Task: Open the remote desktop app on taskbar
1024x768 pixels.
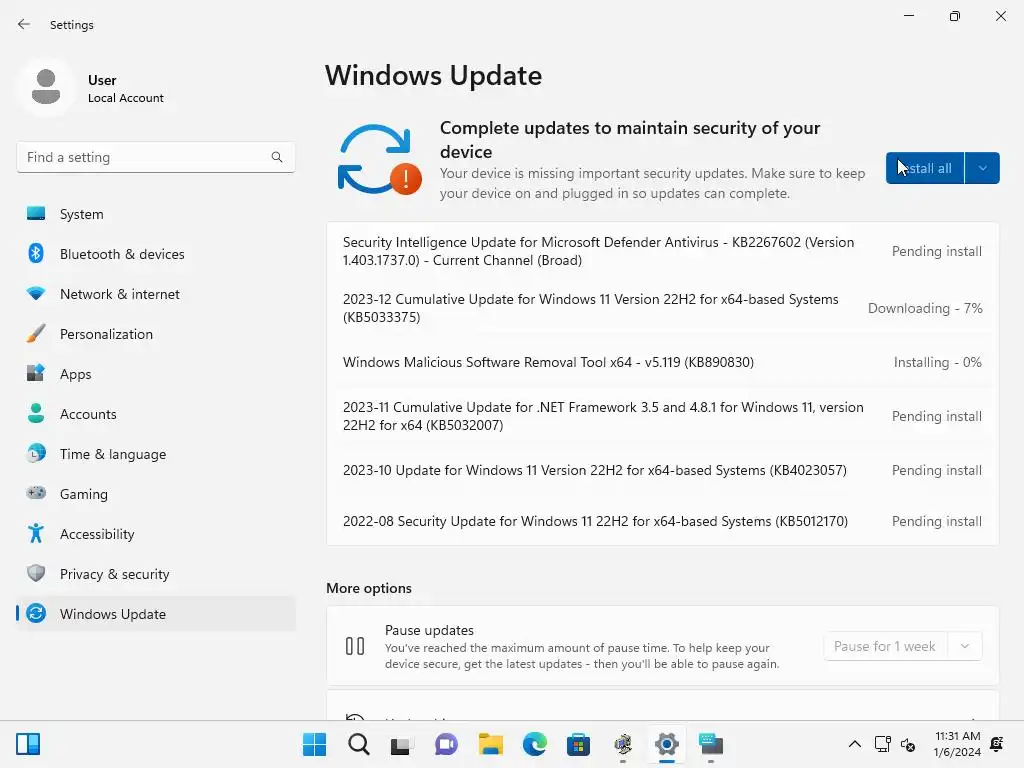Action: [x=711, y=744]
